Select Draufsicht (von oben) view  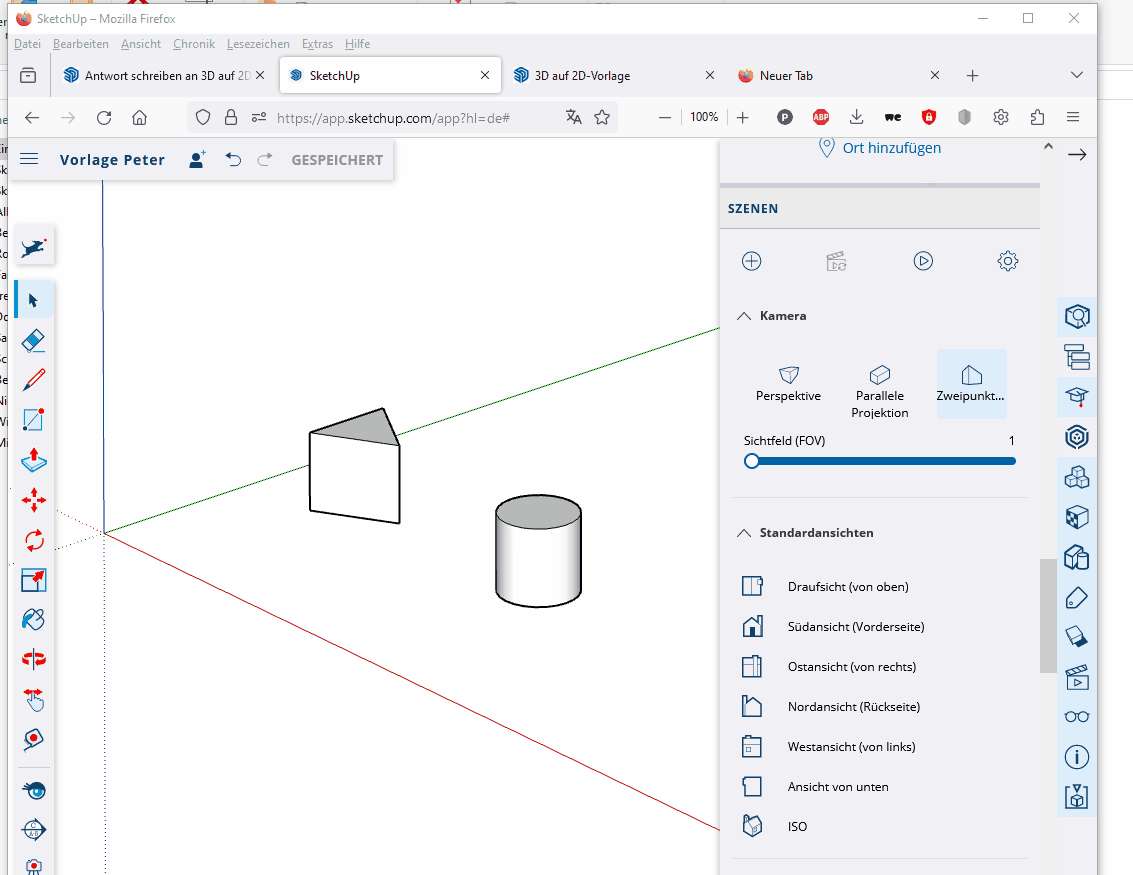(848, 587)
